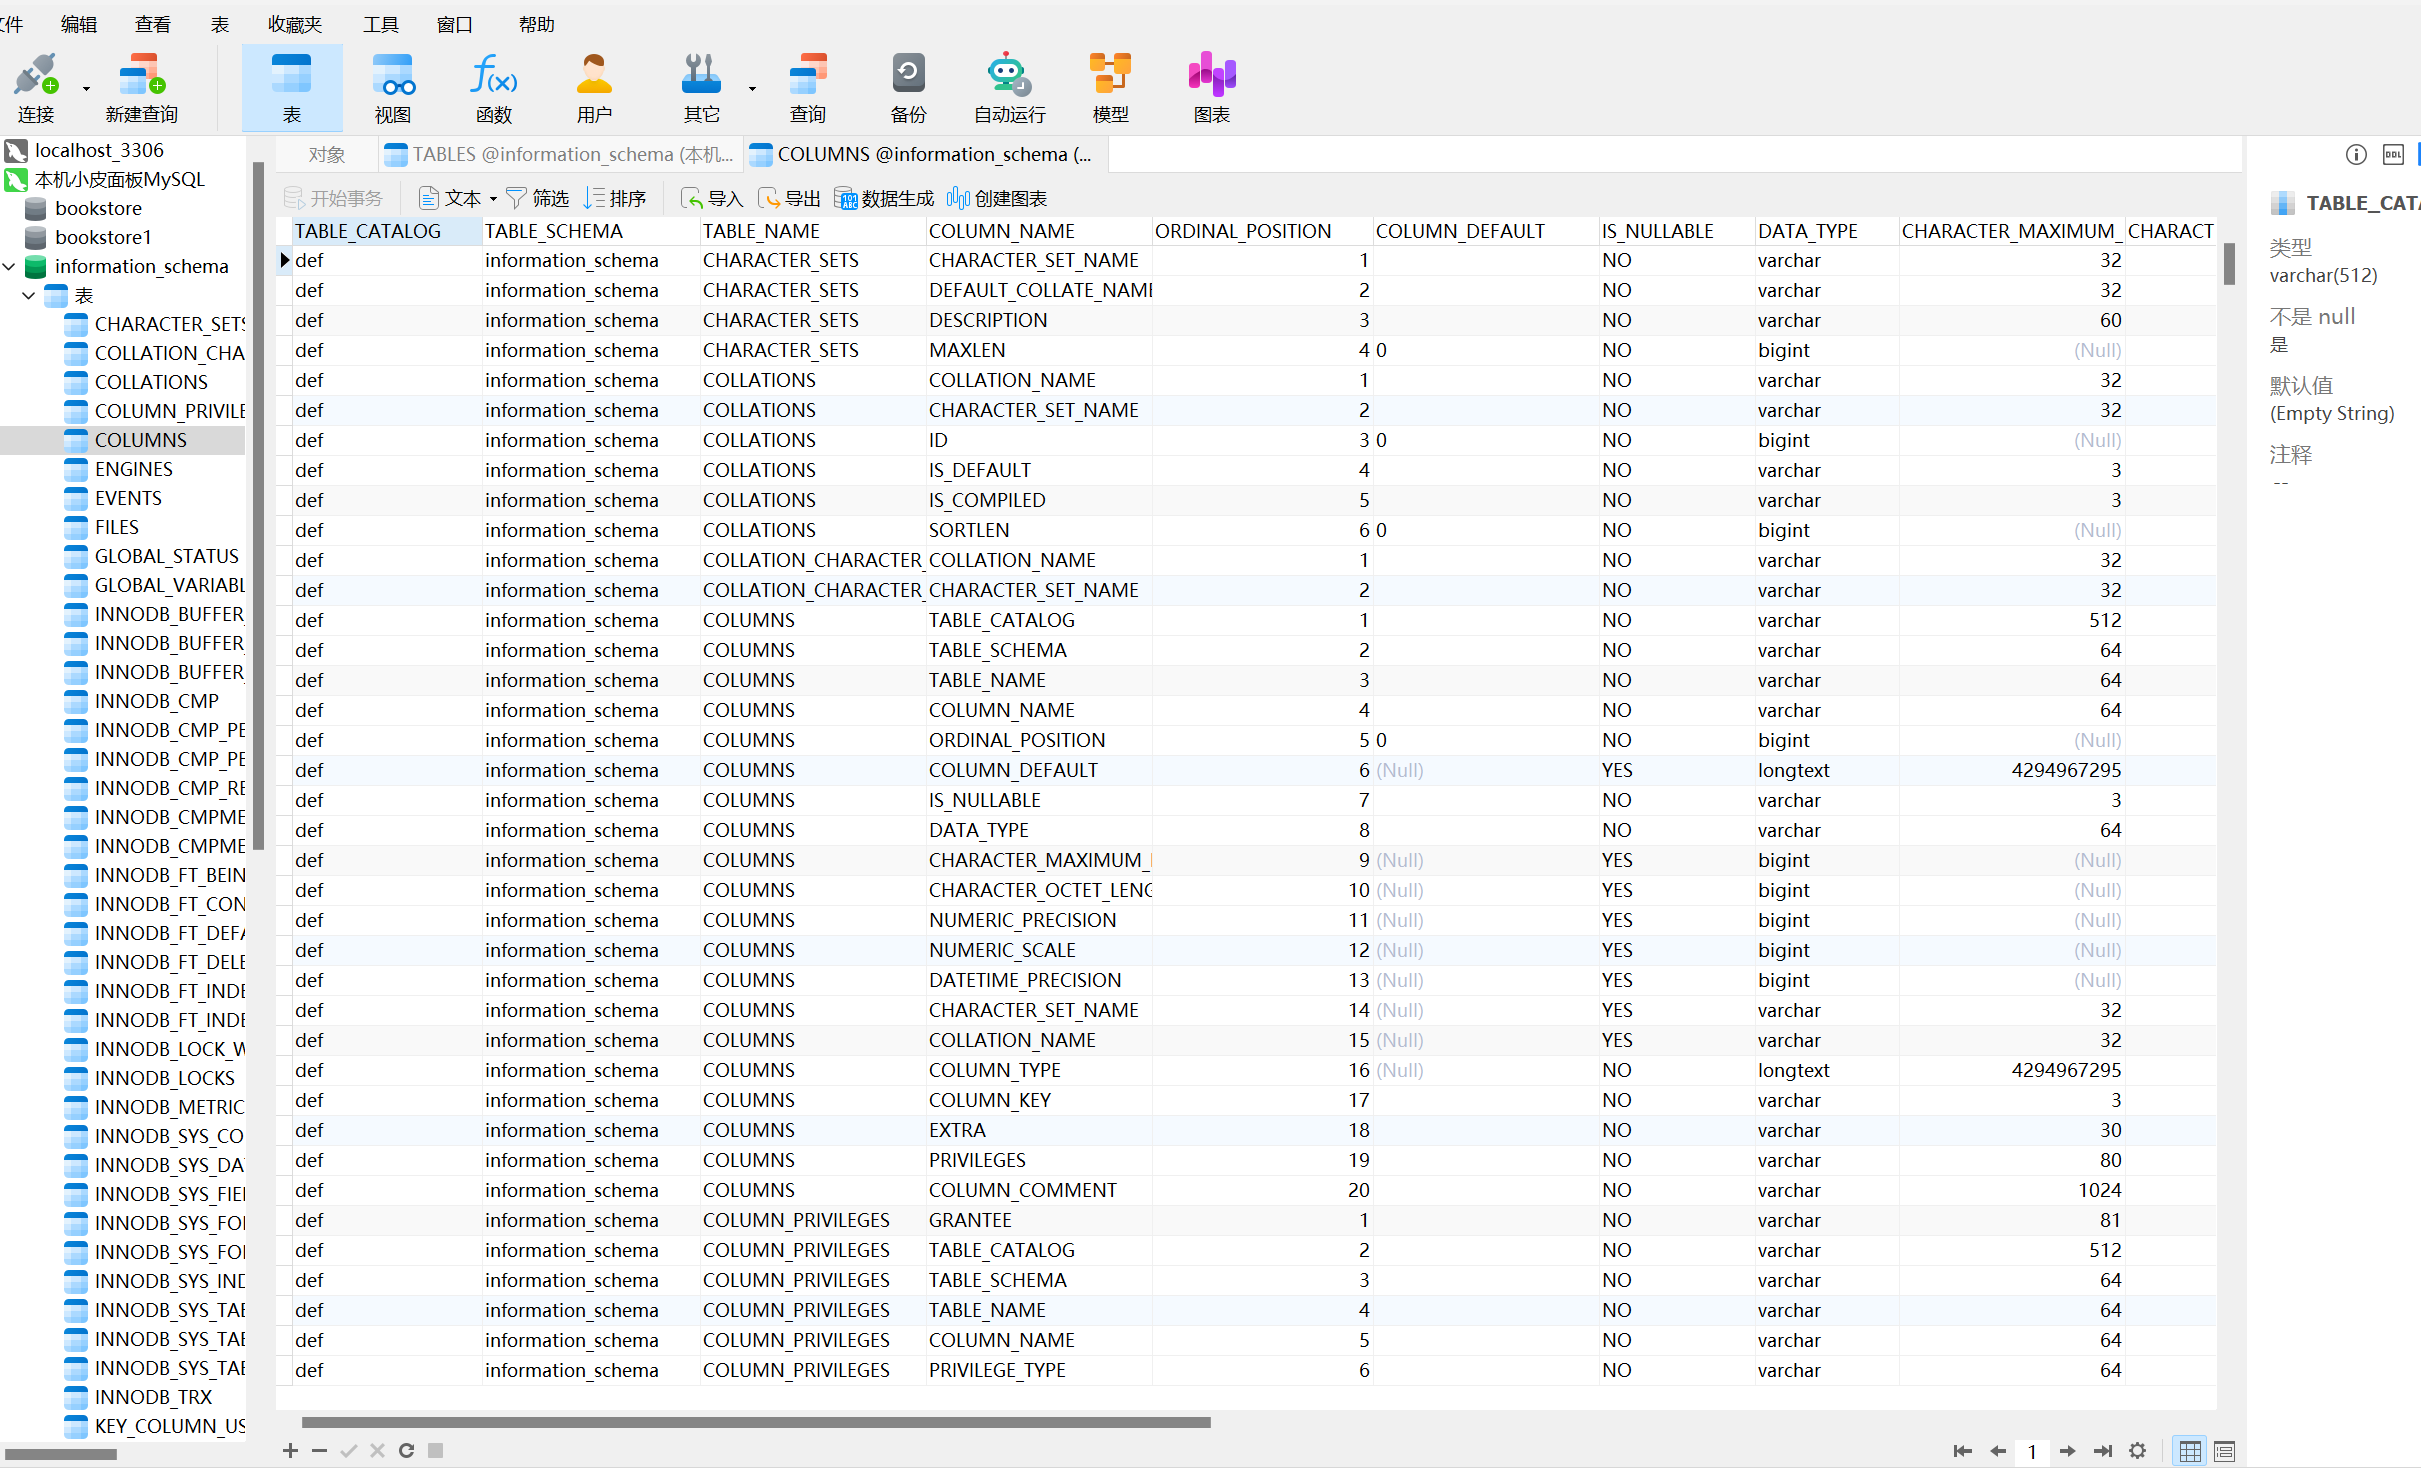This screenshot has width=2421, height=1468.
Task: Show the DDL panel icon
Action: click(x=2393, y=155)
